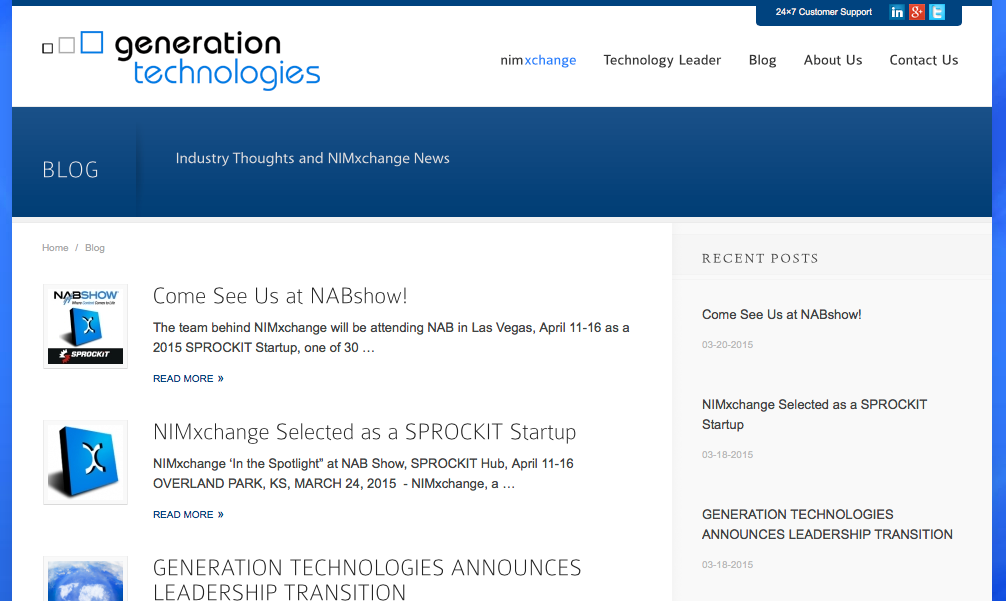
Task: Open the NABshow post thumbnail image
Action: tap(85, 326)
